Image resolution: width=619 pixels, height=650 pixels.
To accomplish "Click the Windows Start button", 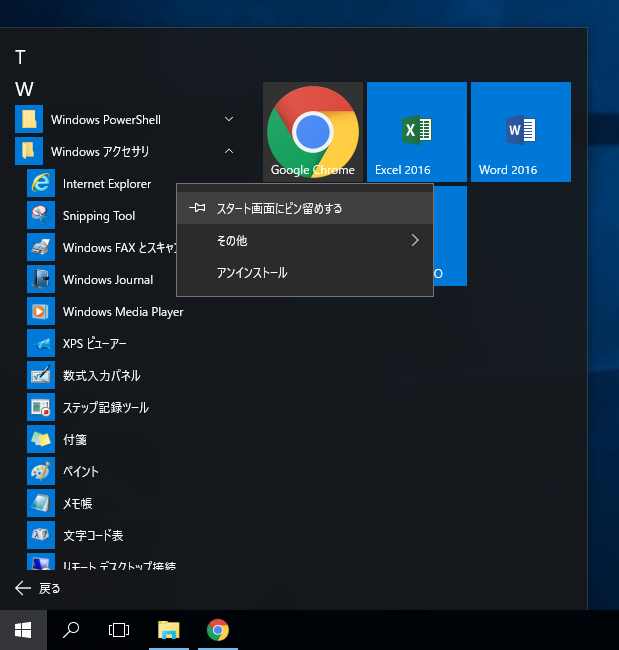I will [x=23, y=630].
